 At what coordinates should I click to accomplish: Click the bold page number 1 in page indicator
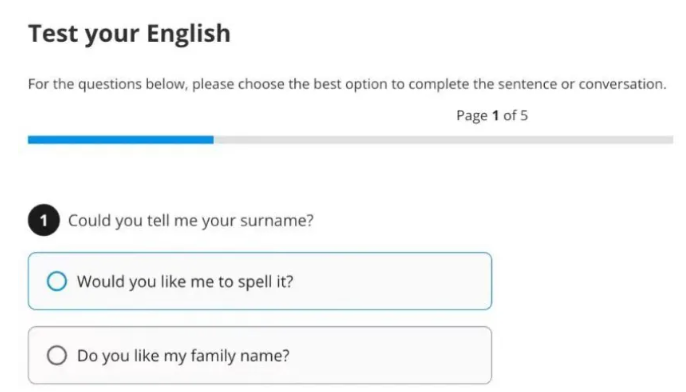point(495,116)
